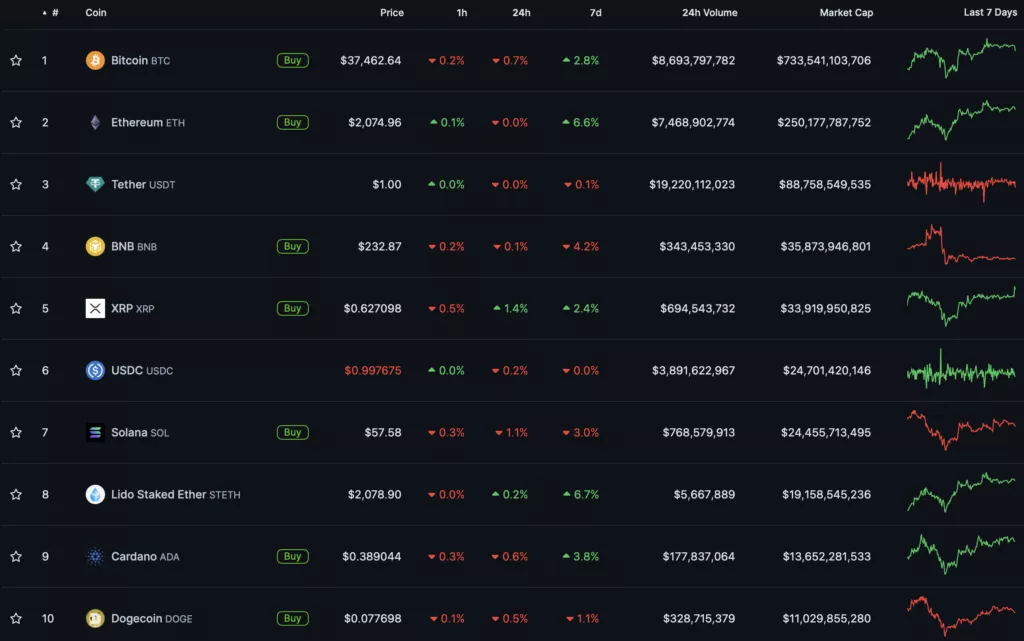Click the XRP logo icon
This screenshot has height=641, width=1024.
point(95,308)
